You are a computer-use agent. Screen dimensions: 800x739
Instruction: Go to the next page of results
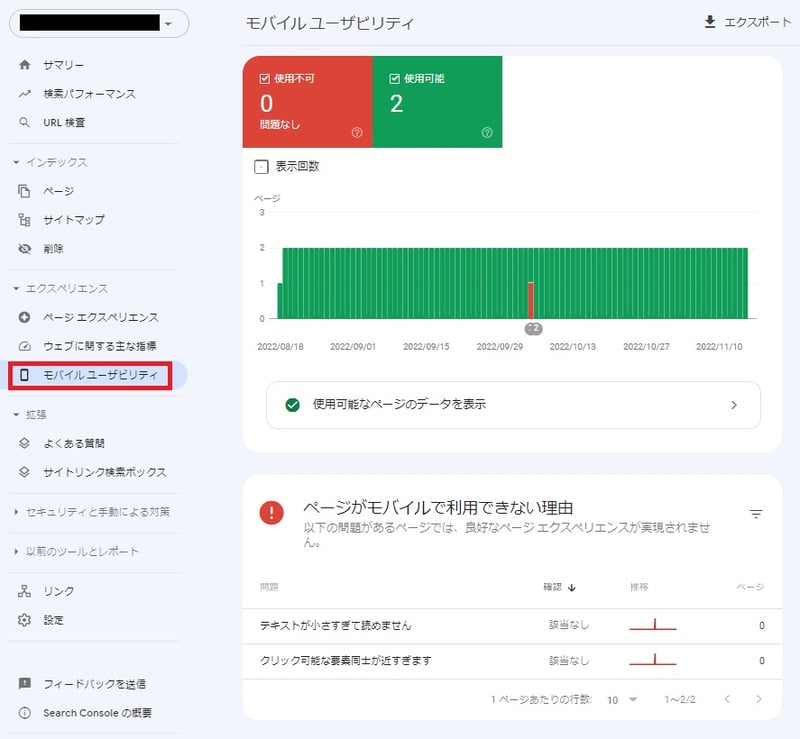point(759,699)
